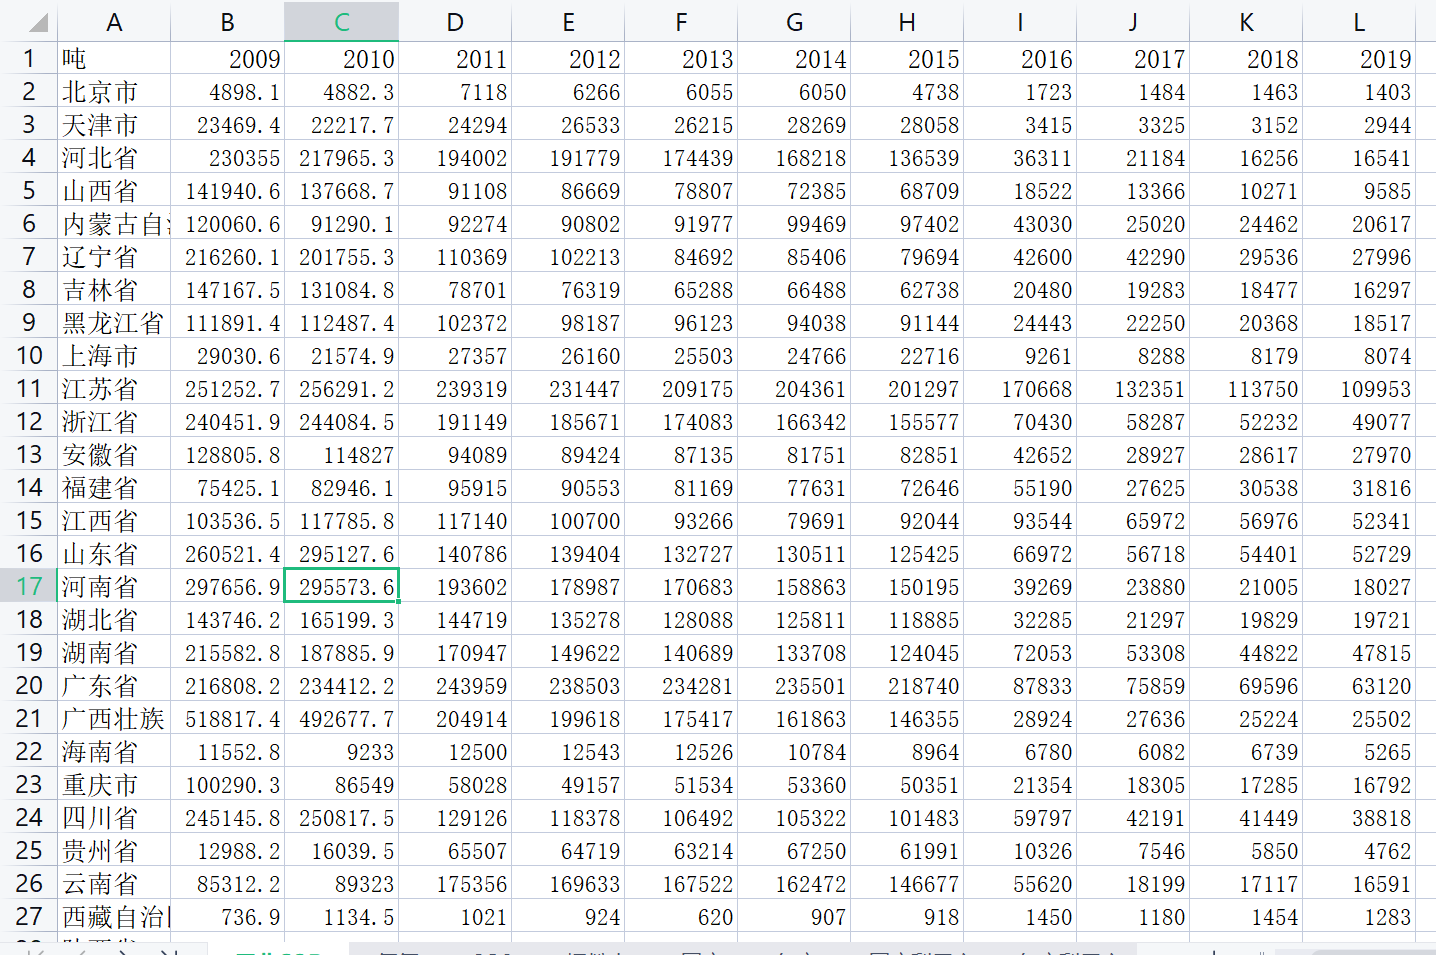Viewport: 1436px width, 955px height.
Task: Select the 河南省 row label cell
Action: coord(114,587)
